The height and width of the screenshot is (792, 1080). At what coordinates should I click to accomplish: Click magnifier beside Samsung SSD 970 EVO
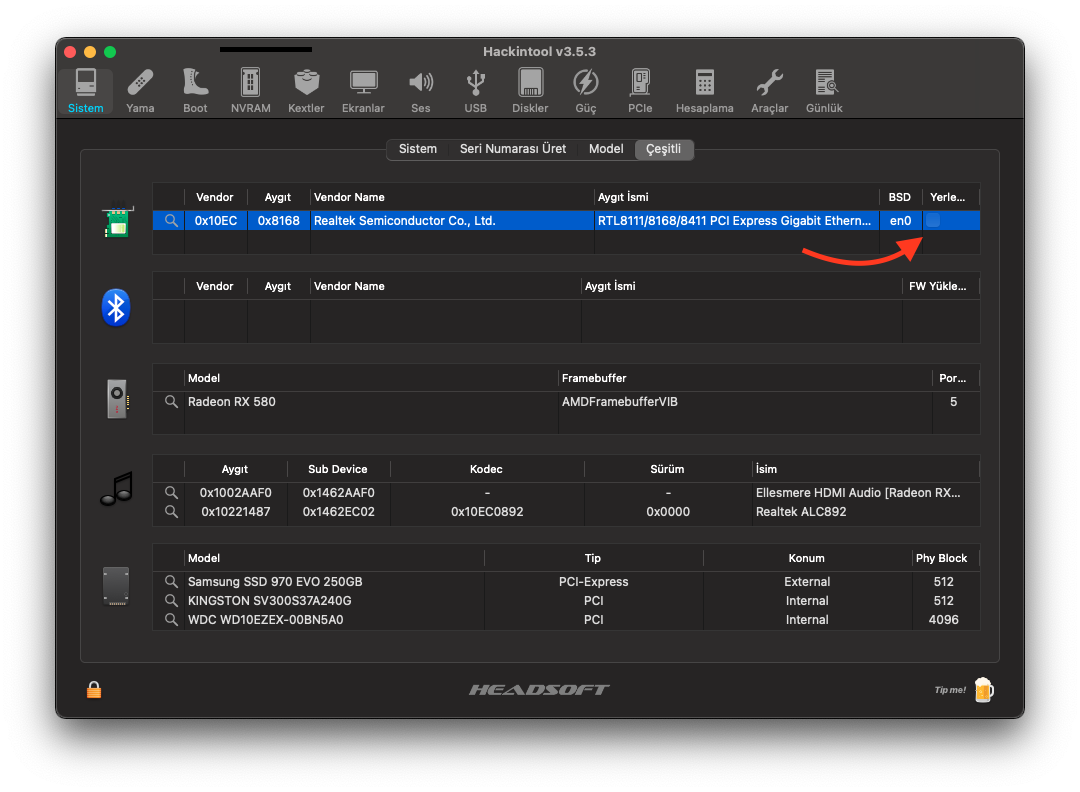click(171, 582)
